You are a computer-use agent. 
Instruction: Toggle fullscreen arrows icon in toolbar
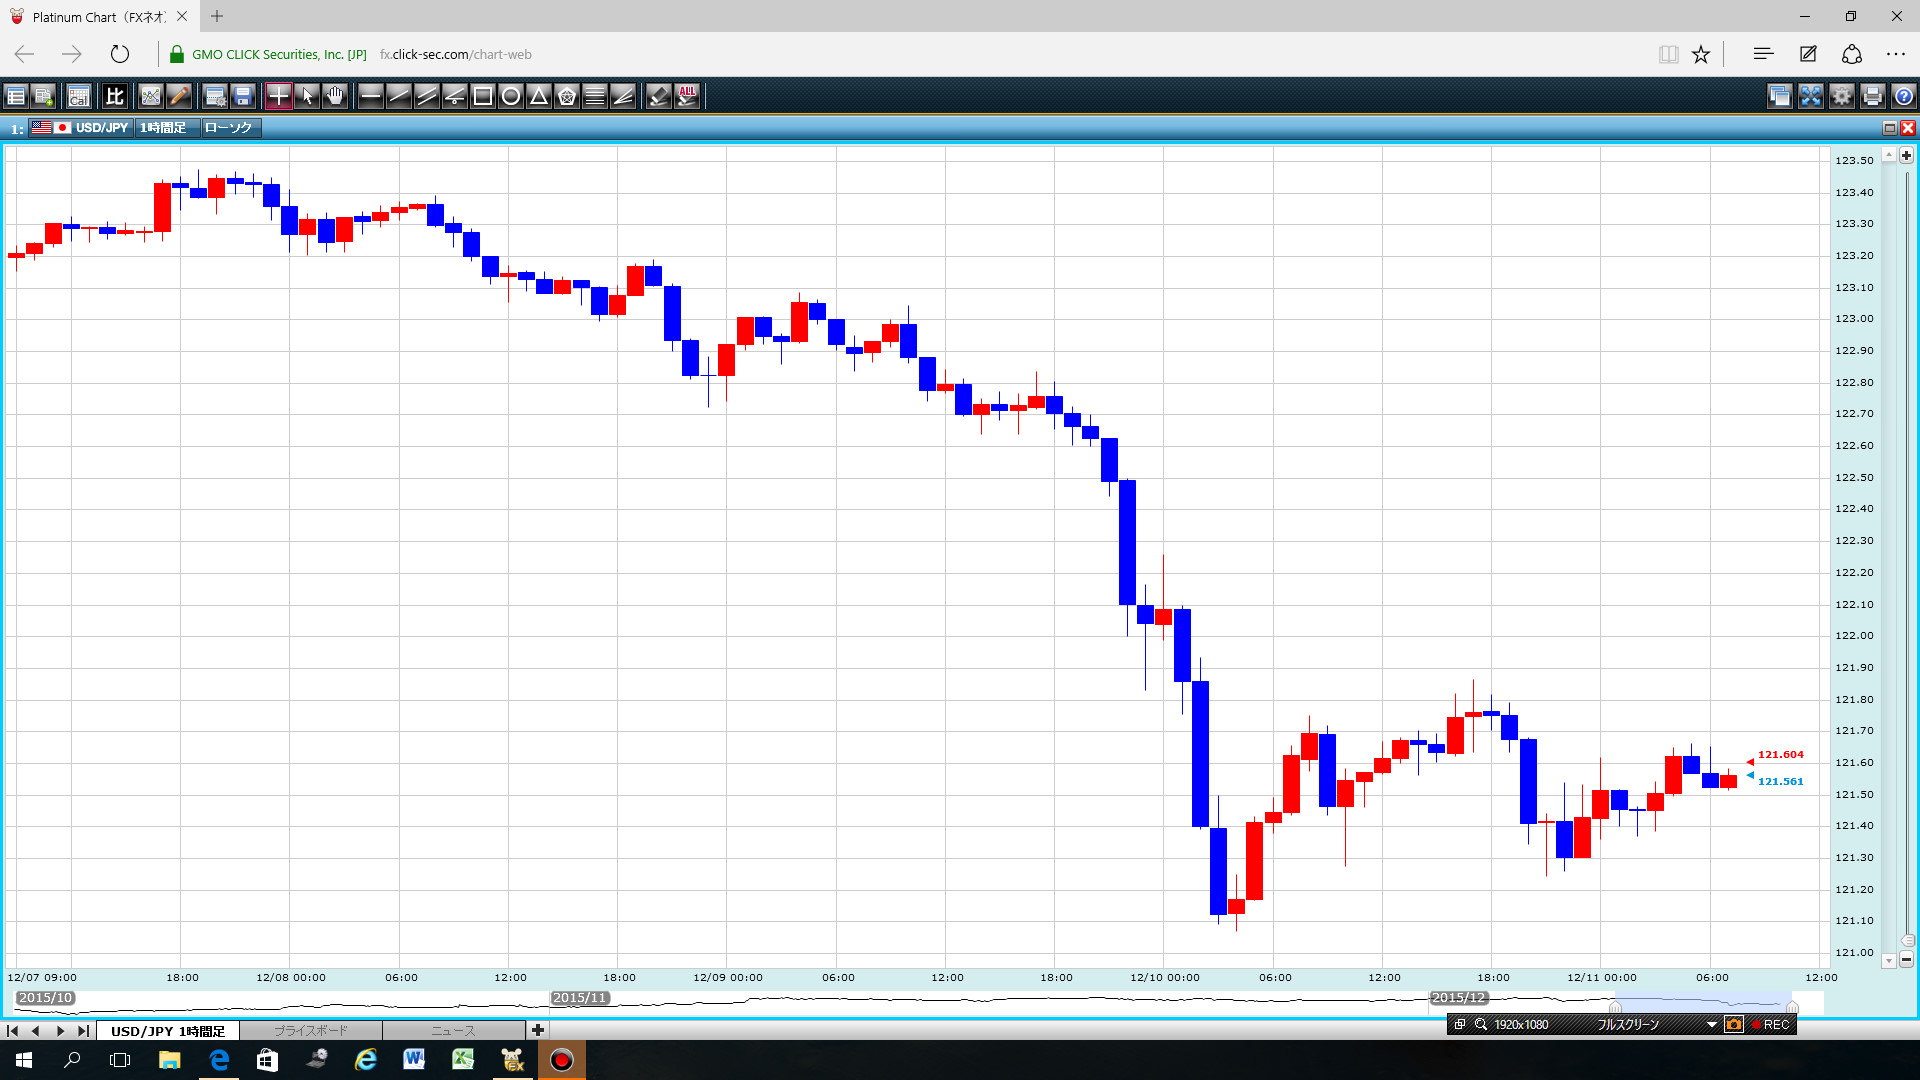click(x=1811, y=96)
